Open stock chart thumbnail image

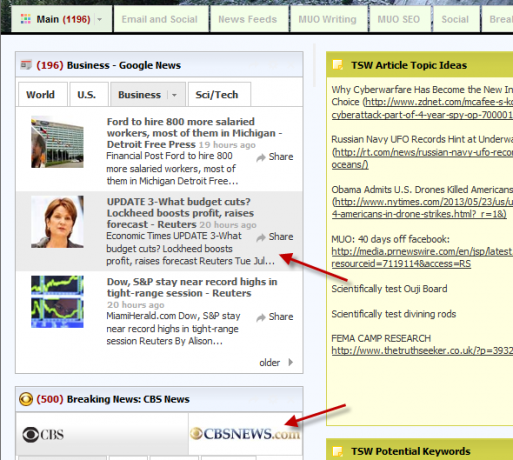(x=57, y=302)
